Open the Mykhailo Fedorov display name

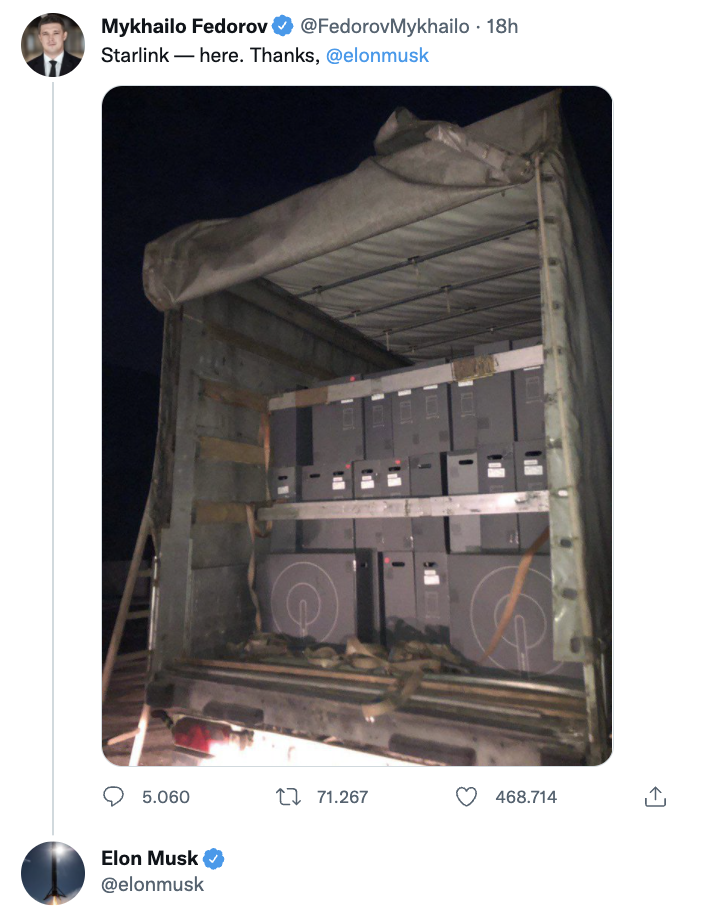coord(184,26)
